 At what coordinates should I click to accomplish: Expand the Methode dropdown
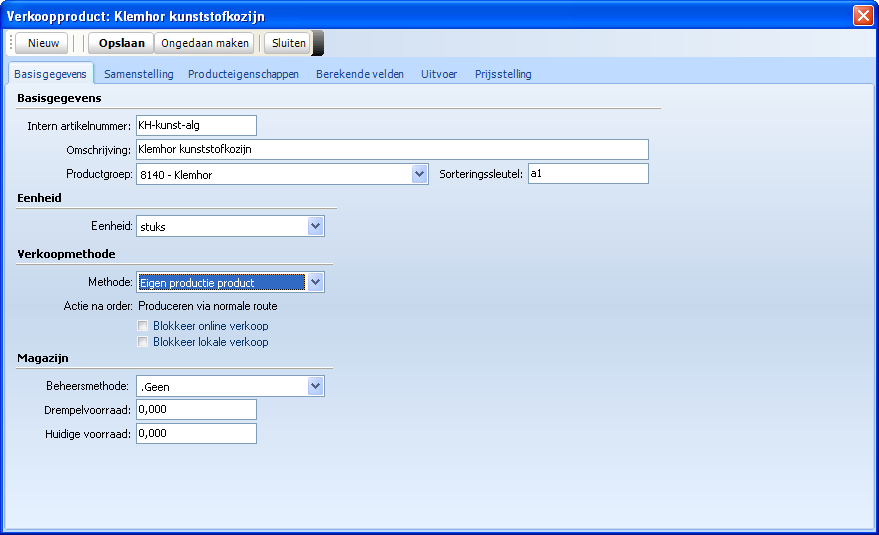[316, 282]
